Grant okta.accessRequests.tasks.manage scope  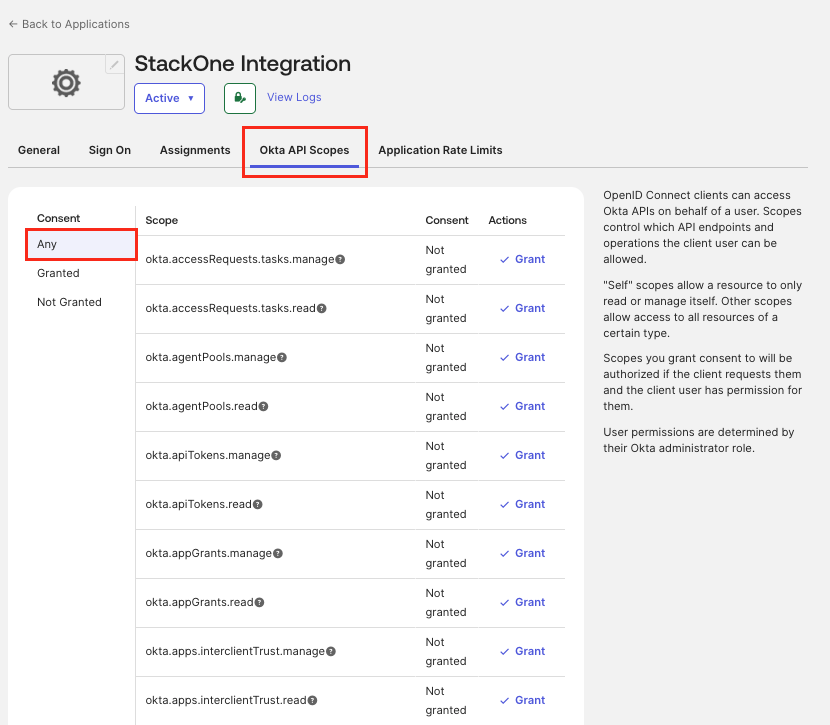pyautogui.click(x=522, y=259)
